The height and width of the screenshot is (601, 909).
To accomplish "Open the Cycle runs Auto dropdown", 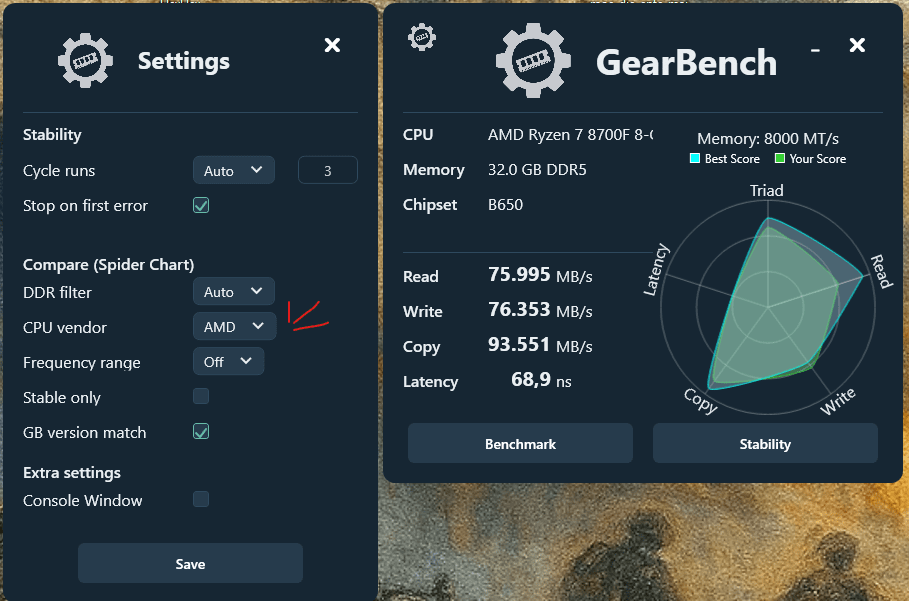I will pos(234,170).
